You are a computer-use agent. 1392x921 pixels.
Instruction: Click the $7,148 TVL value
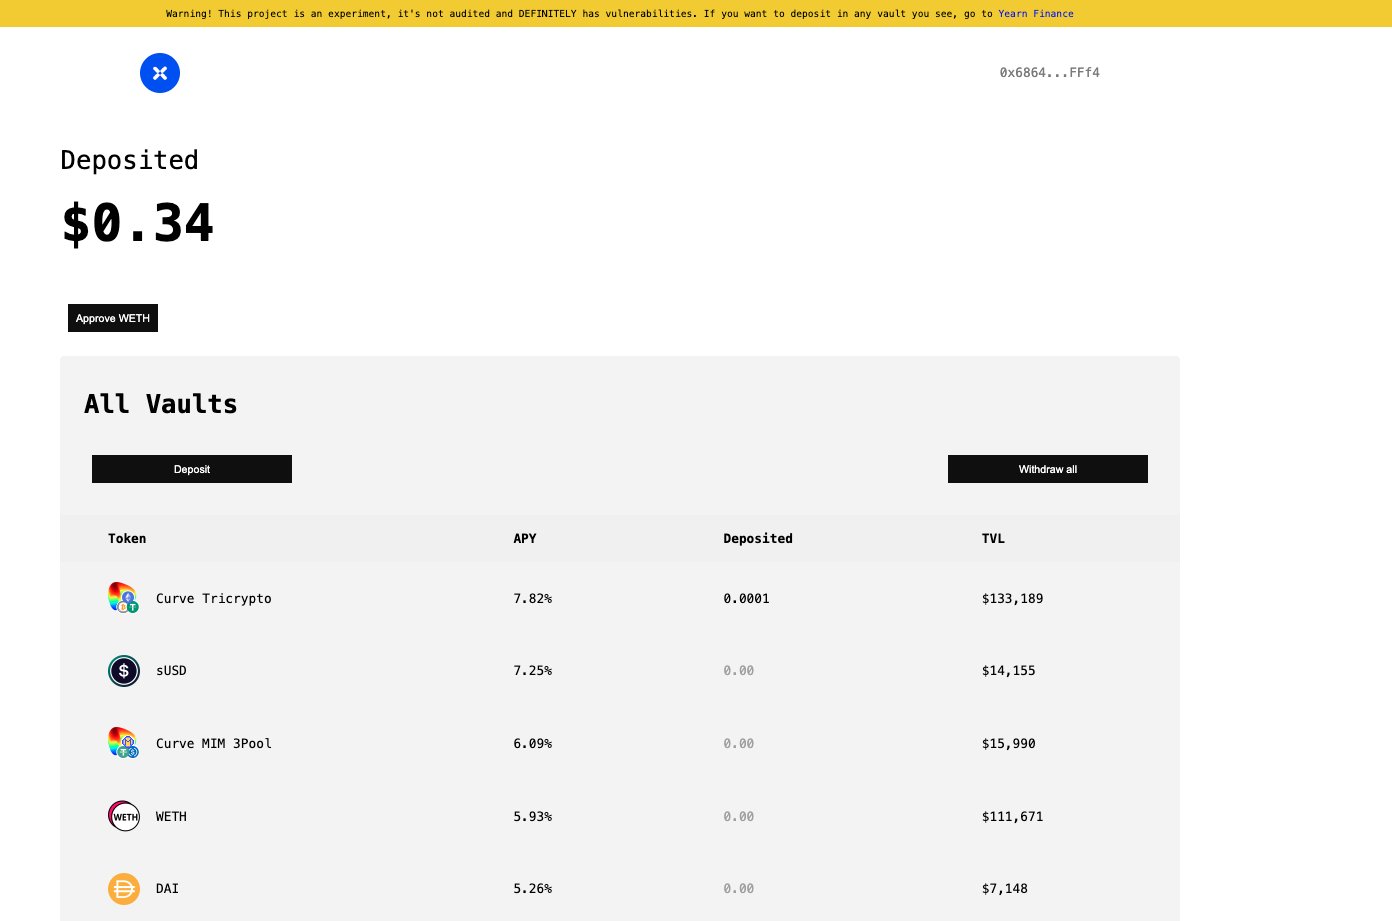pyautogui.click(x=1004, y=888)
